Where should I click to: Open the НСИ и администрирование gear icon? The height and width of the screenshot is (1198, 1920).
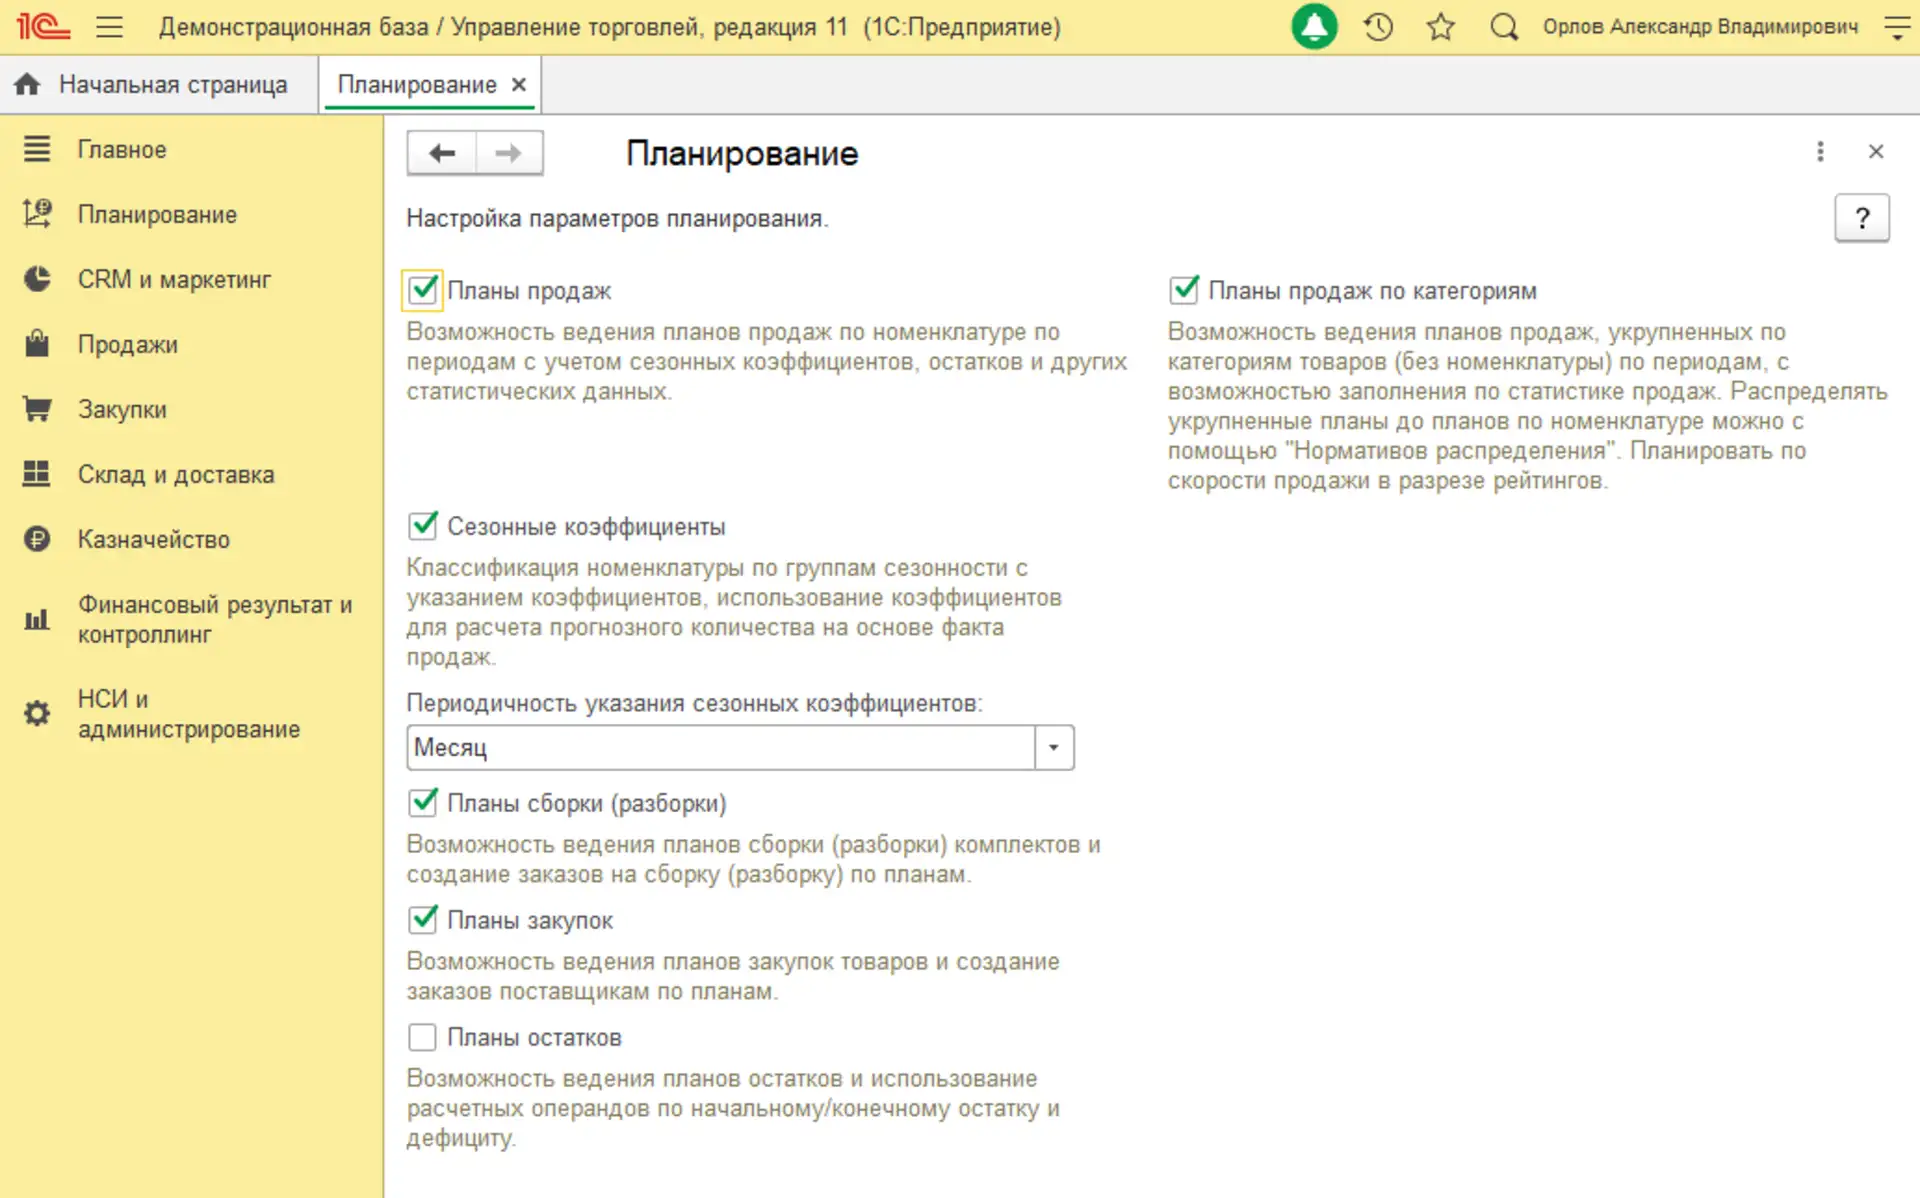pyautogui.click(x=37, y=712)
